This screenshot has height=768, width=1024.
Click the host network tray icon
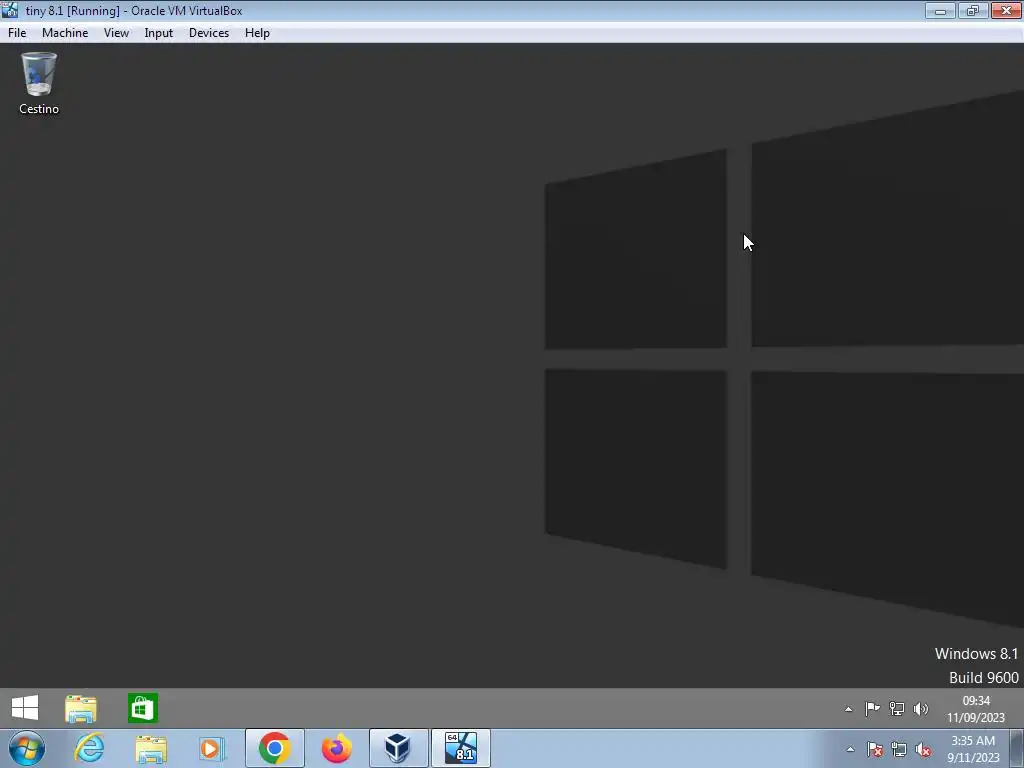[899, 750]
